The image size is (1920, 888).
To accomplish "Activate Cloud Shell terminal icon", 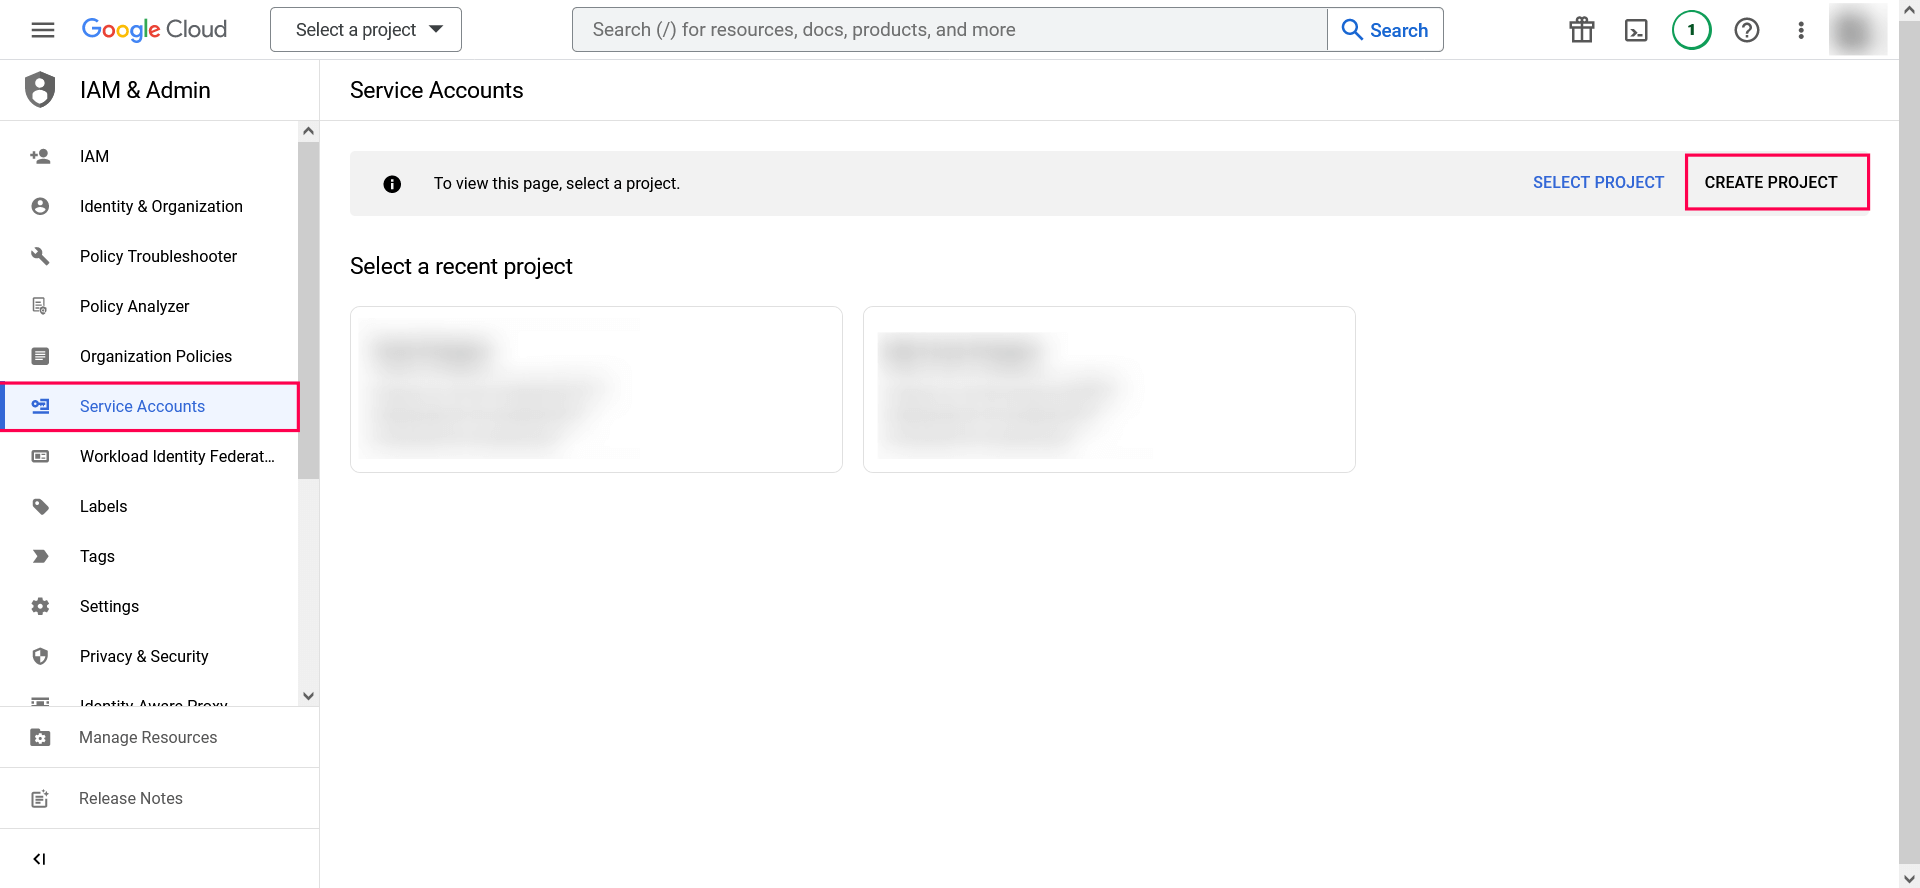I will pos(1636,30).
